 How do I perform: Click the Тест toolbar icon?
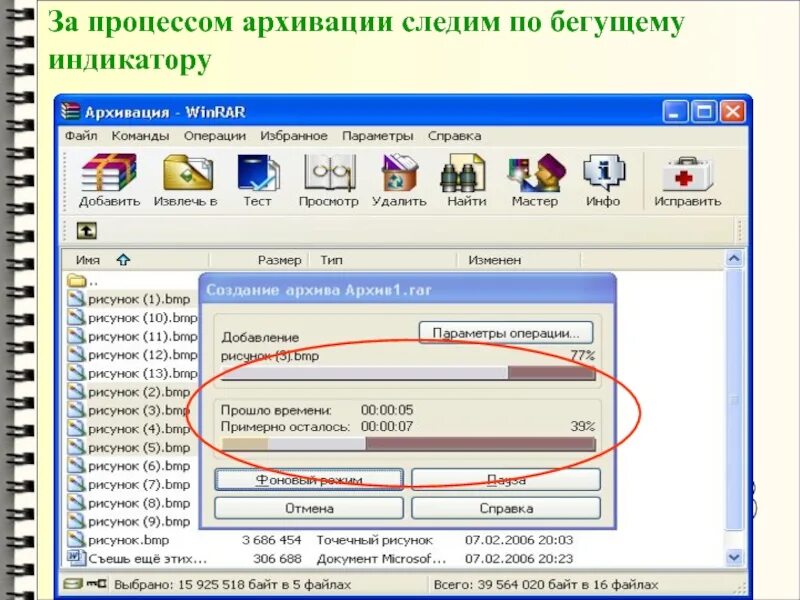point(258,173)
